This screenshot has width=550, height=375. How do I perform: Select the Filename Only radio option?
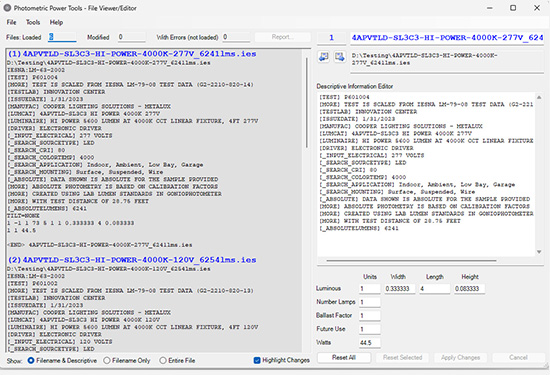pos(127,360)
